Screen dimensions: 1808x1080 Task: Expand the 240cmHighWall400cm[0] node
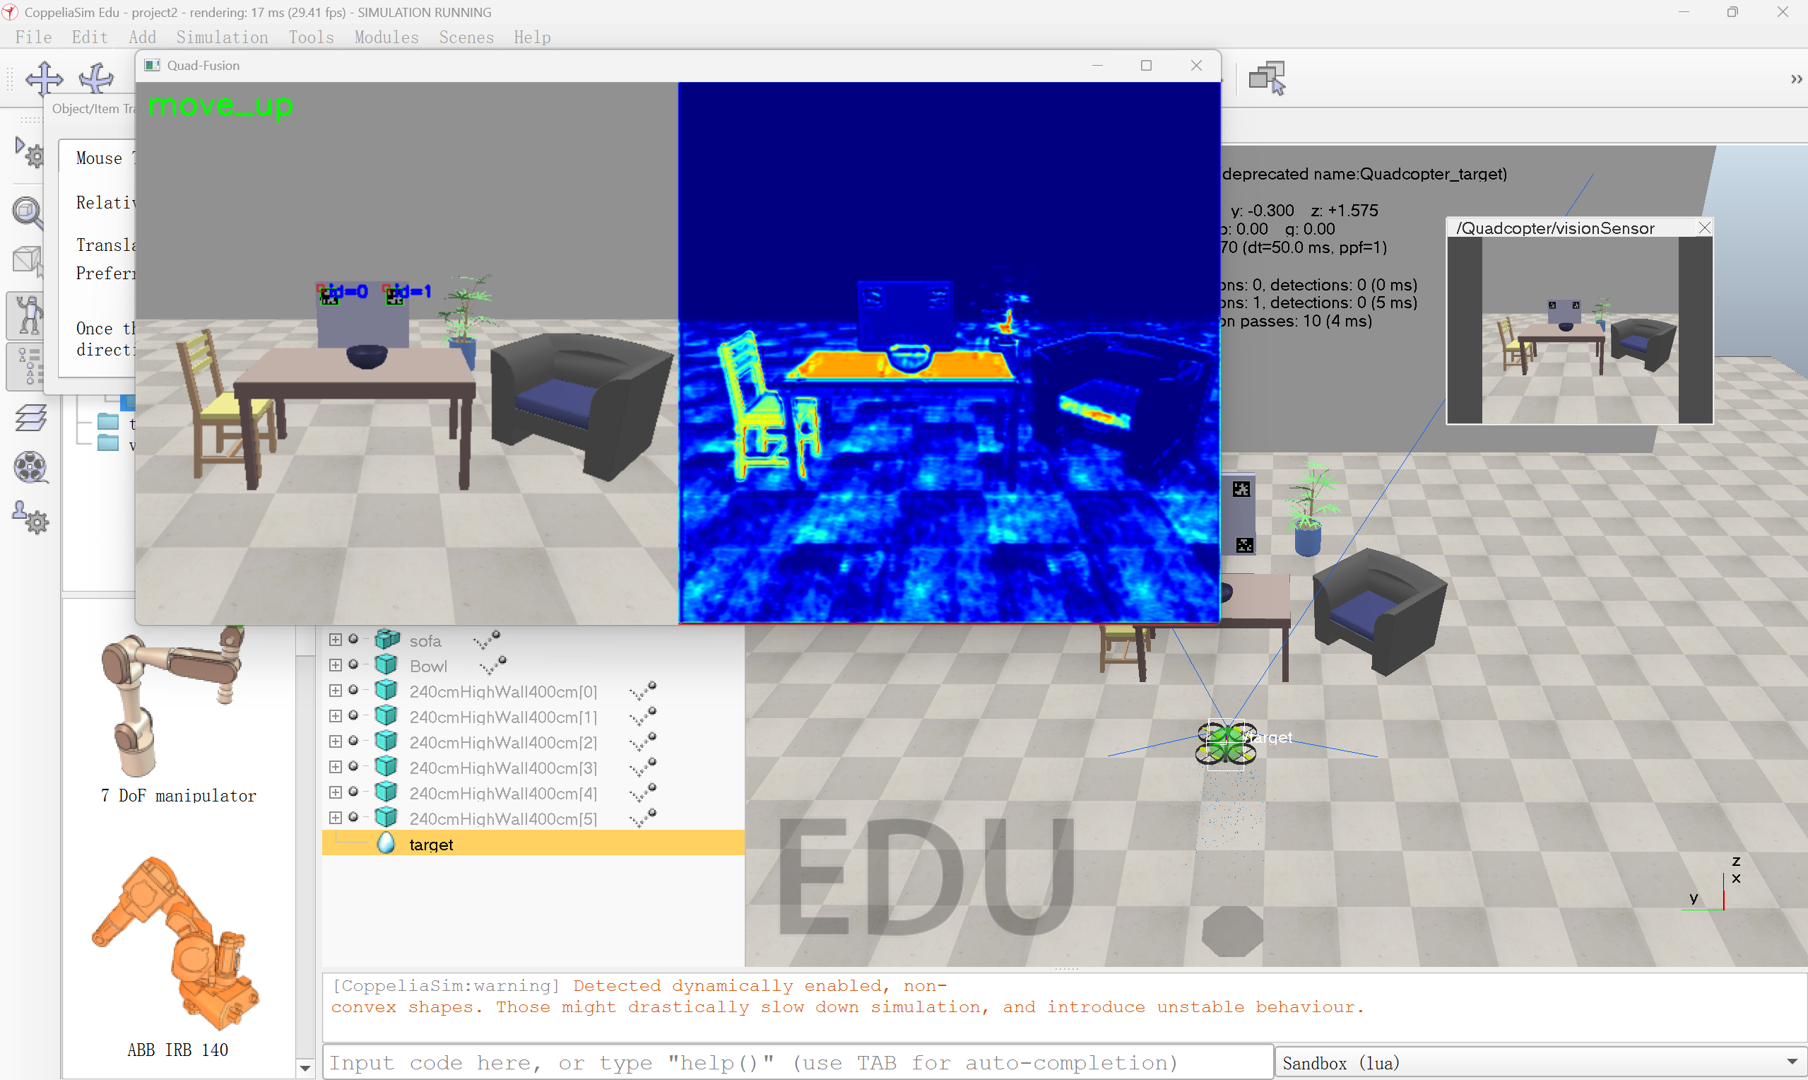tap(336, 691)
